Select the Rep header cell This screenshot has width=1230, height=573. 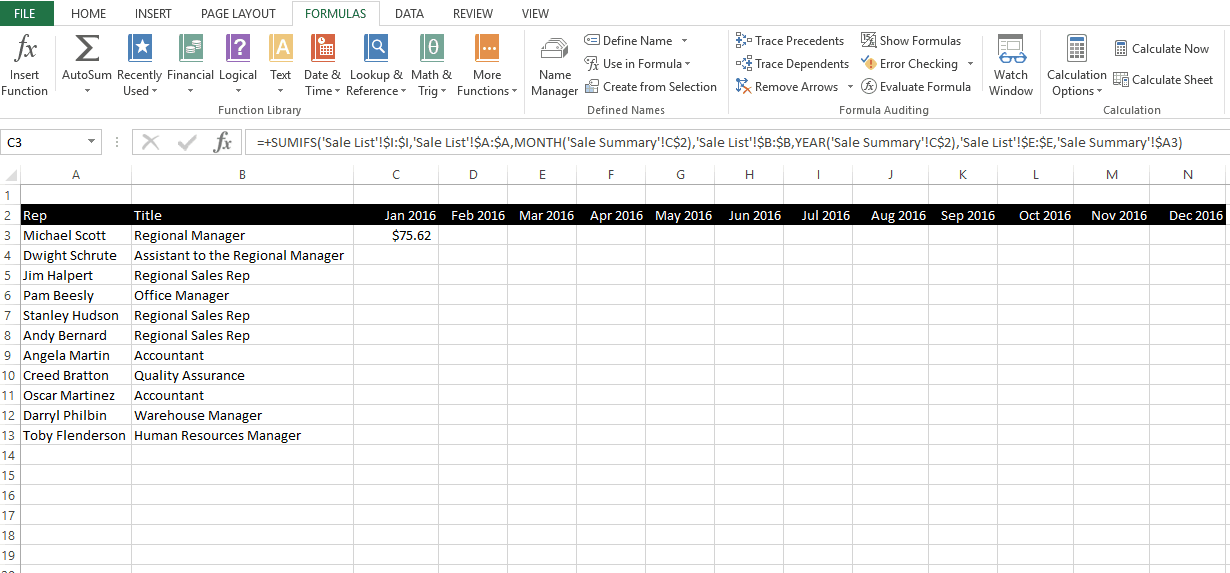76,215
